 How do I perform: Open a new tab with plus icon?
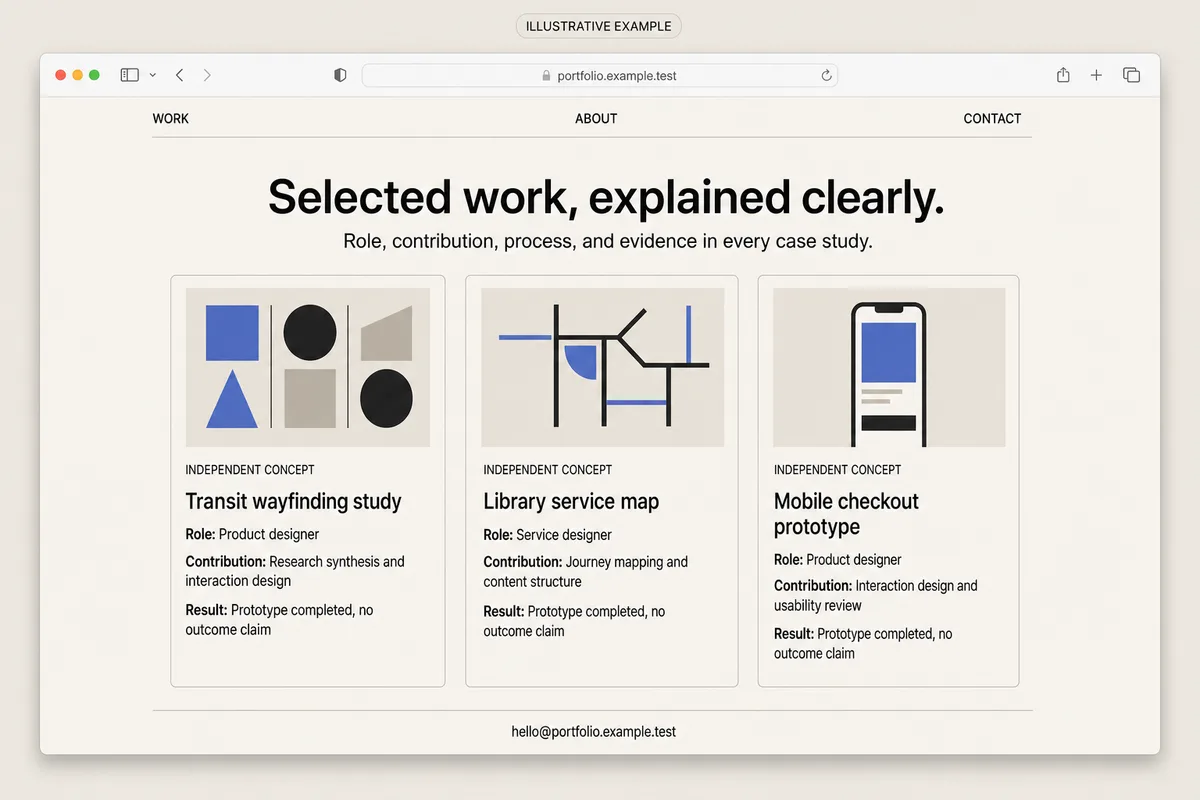(1096, 75)
